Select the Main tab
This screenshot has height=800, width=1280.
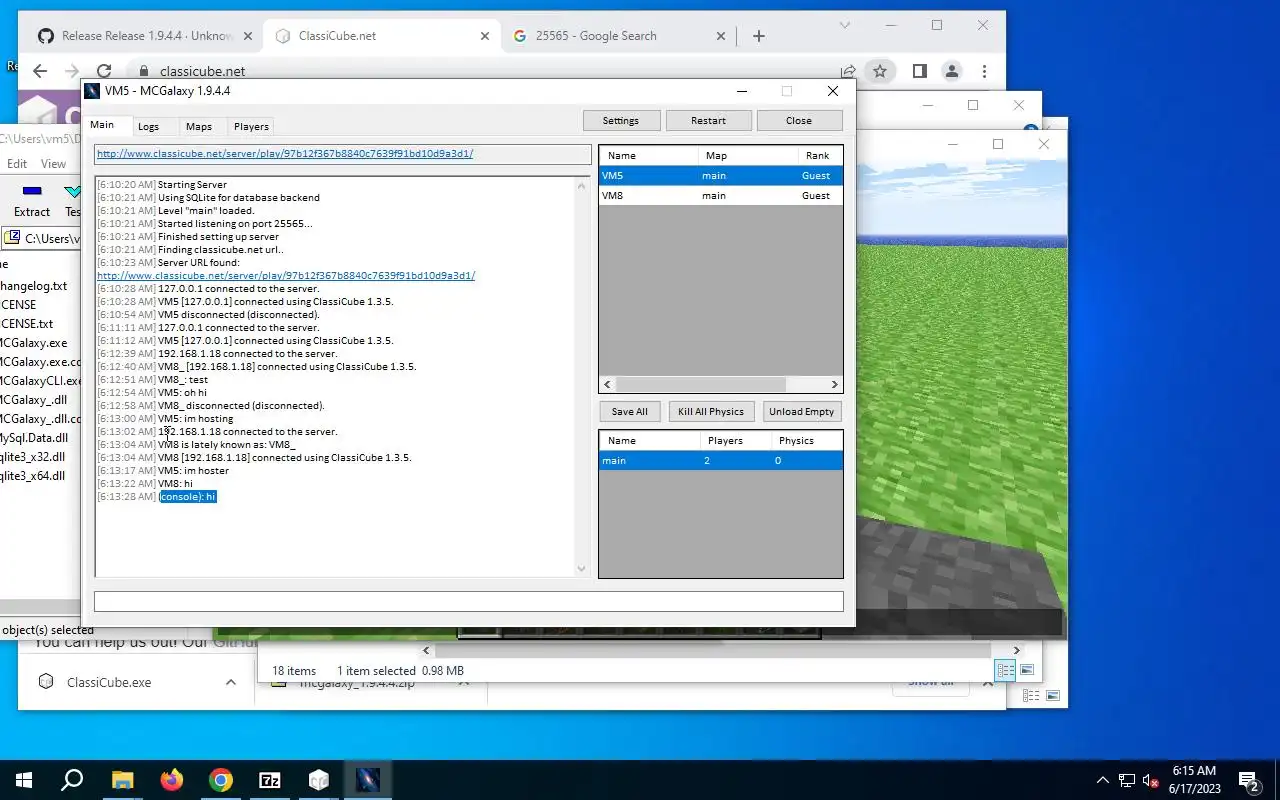(102, 125)
